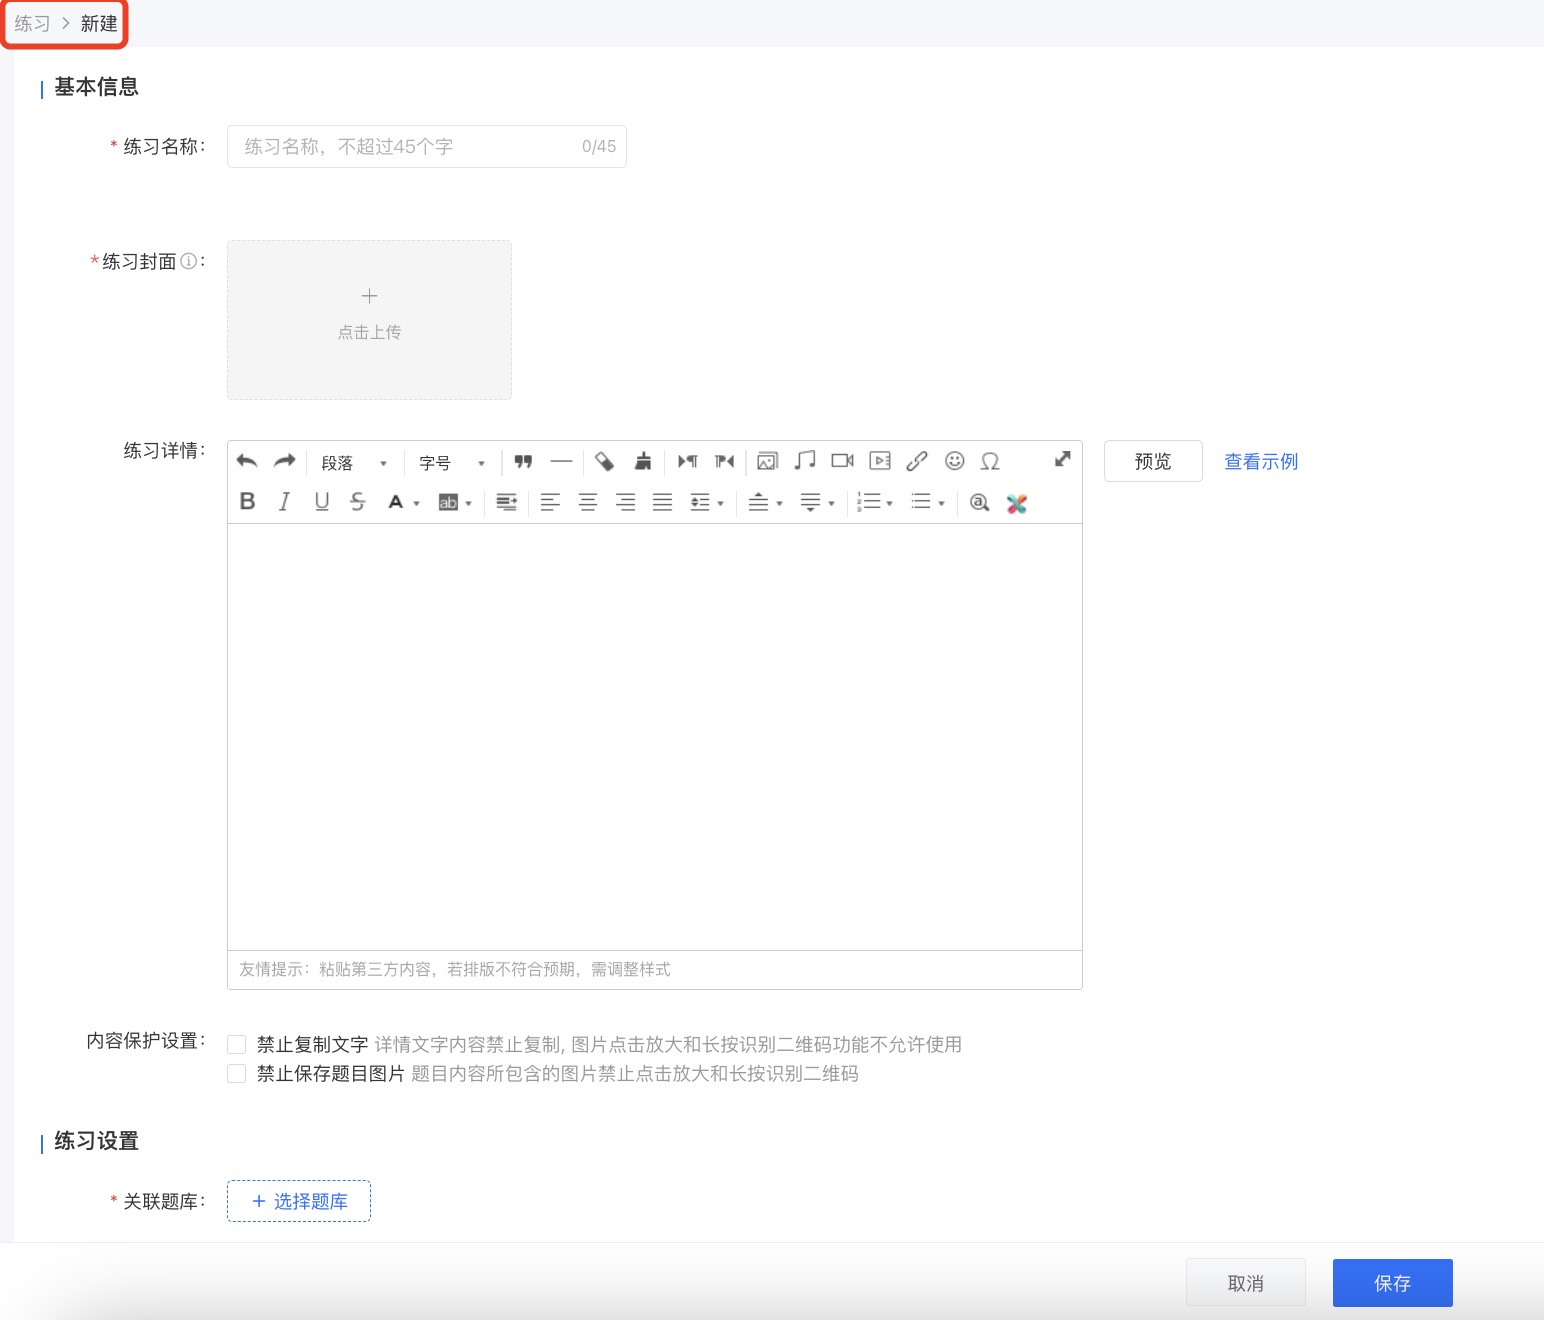Save the exercise with 保存 button
This screenshot has height=1320, width=1544.
pyautogui.click(x=1391, y=1283)
